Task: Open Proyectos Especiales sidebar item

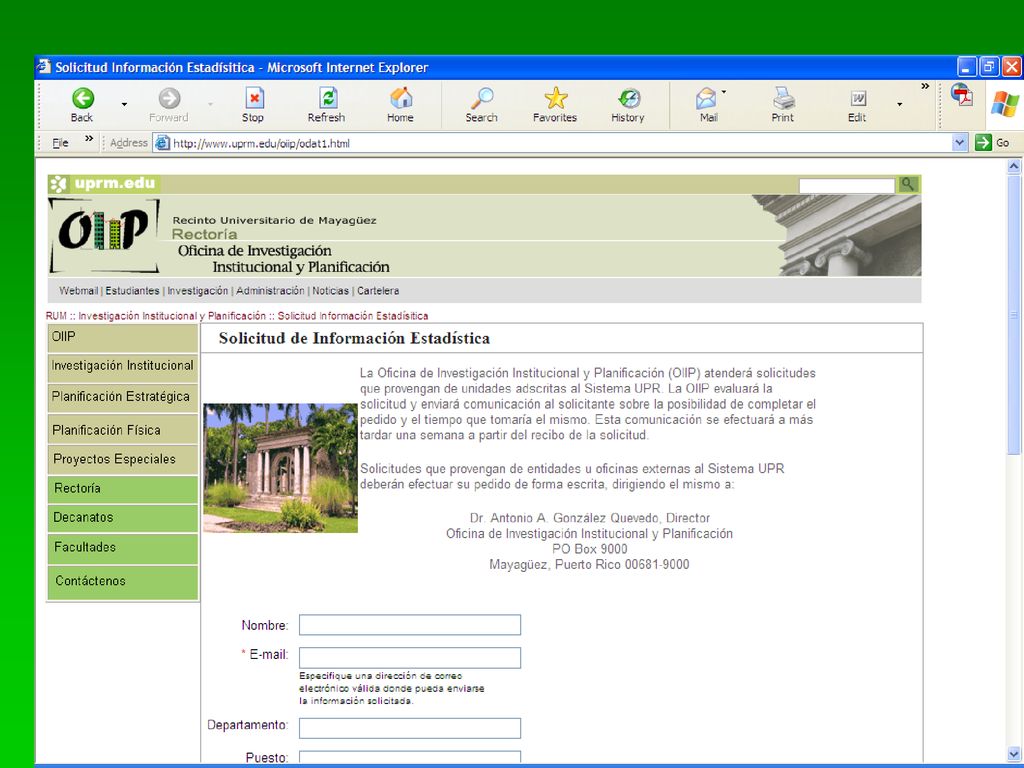Action: pos(123,460)
